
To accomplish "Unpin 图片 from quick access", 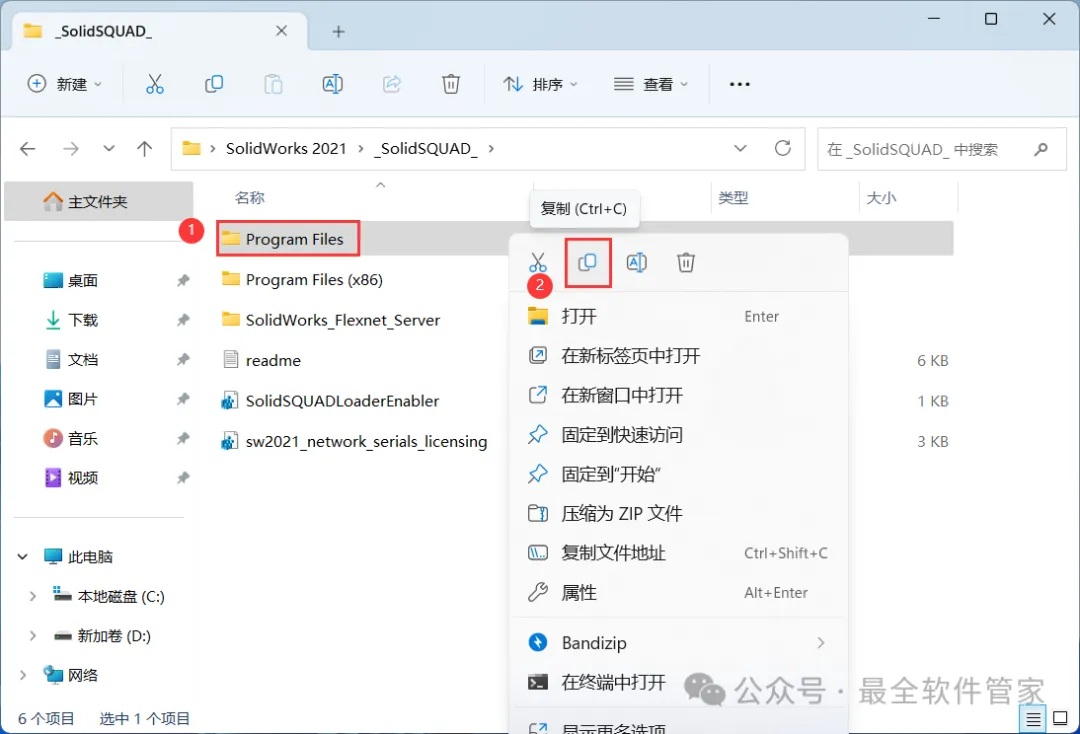I will click(x=183, y=399).
